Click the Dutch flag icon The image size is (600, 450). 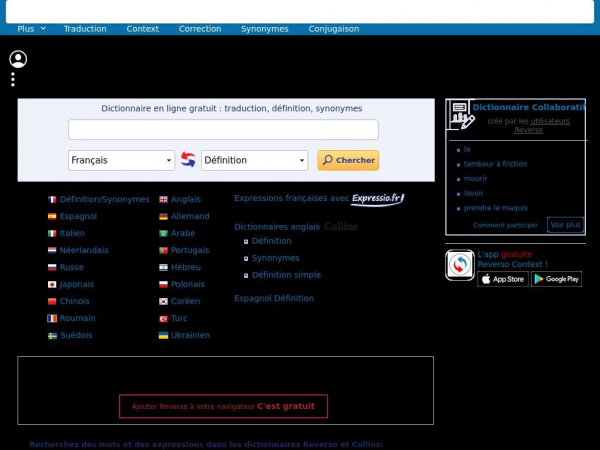coord(52,250)
